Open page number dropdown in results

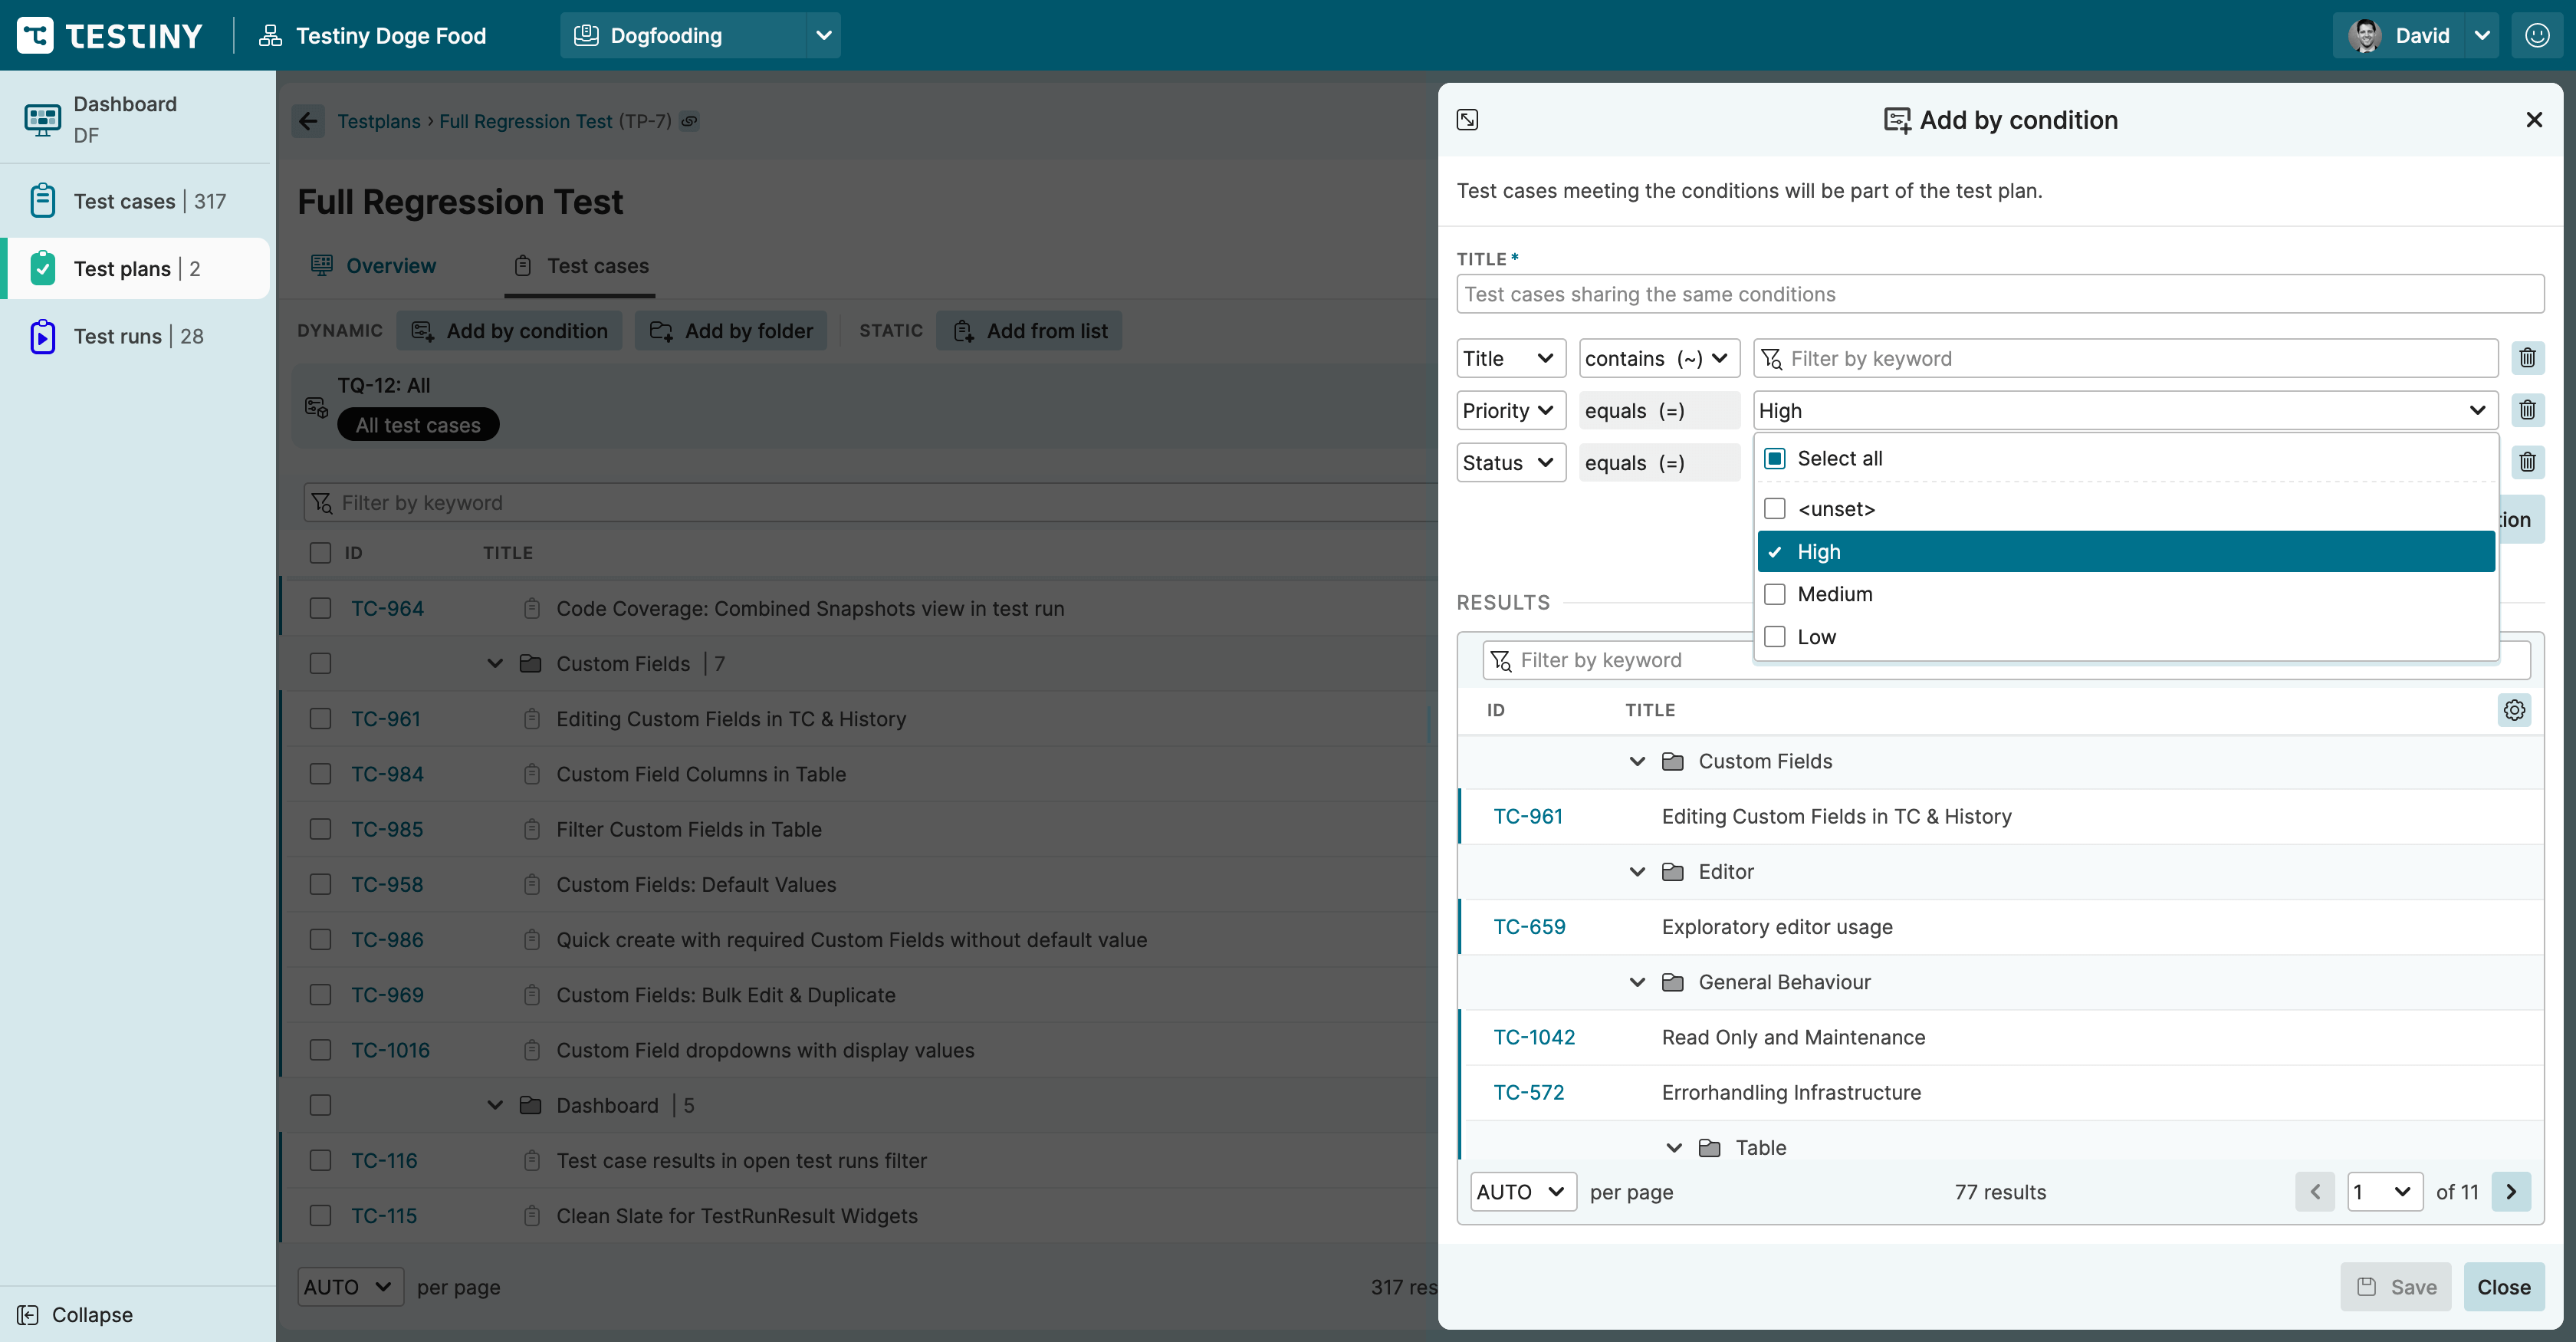click(x=2385, y=1192)
